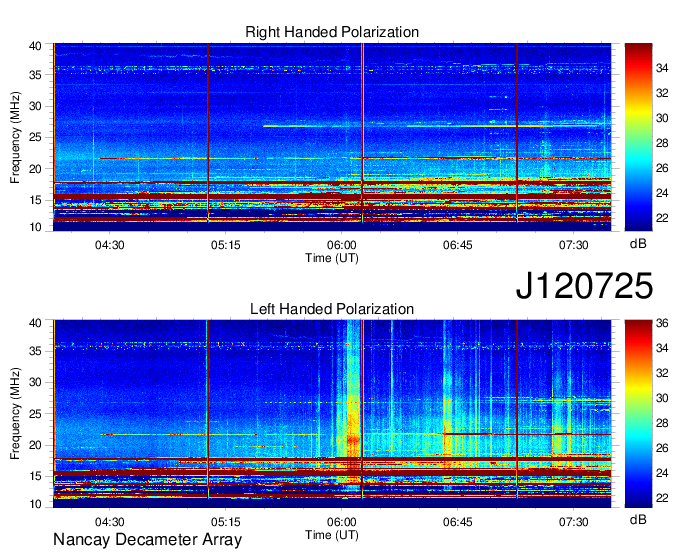Image resolution: width=680 pixels, height=552 pixels.
Task: Click the 32 dB value on Left Handed color bar
Action: [x=662, y=373]
